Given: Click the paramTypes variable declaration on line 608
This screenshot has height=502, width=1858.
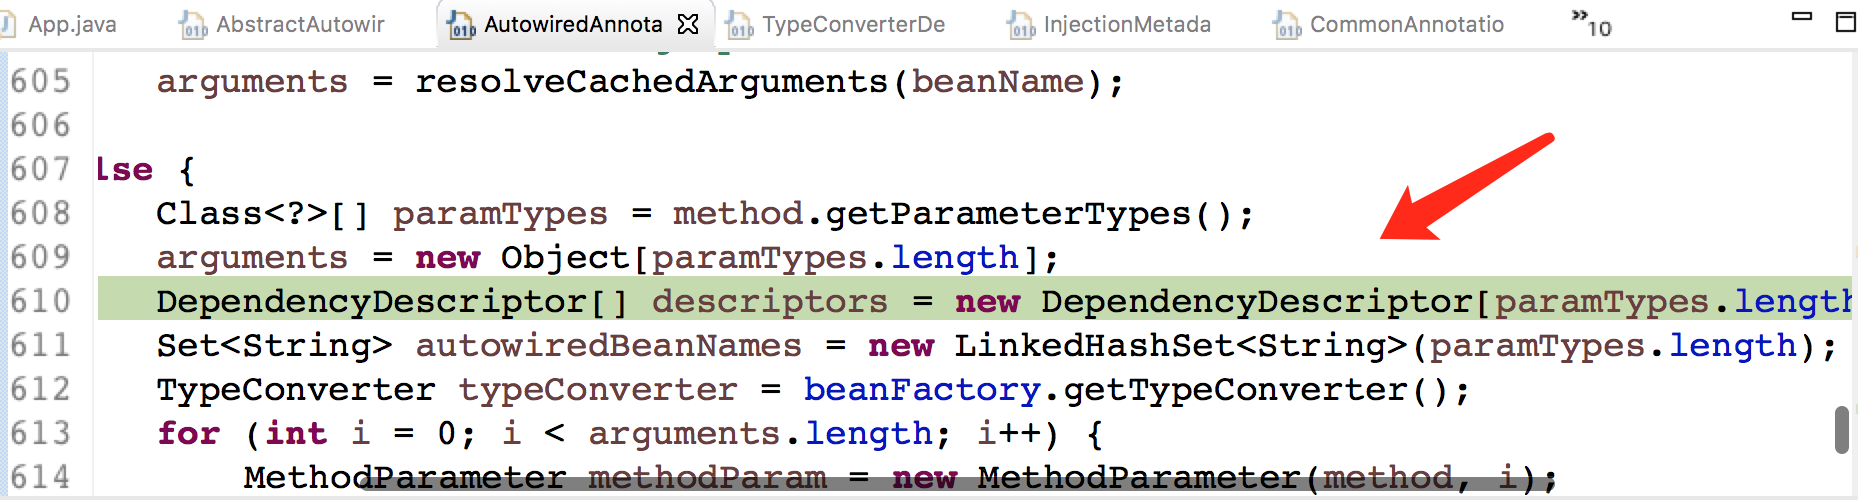Looking at the screenshot, I should [x=500, y=214].
